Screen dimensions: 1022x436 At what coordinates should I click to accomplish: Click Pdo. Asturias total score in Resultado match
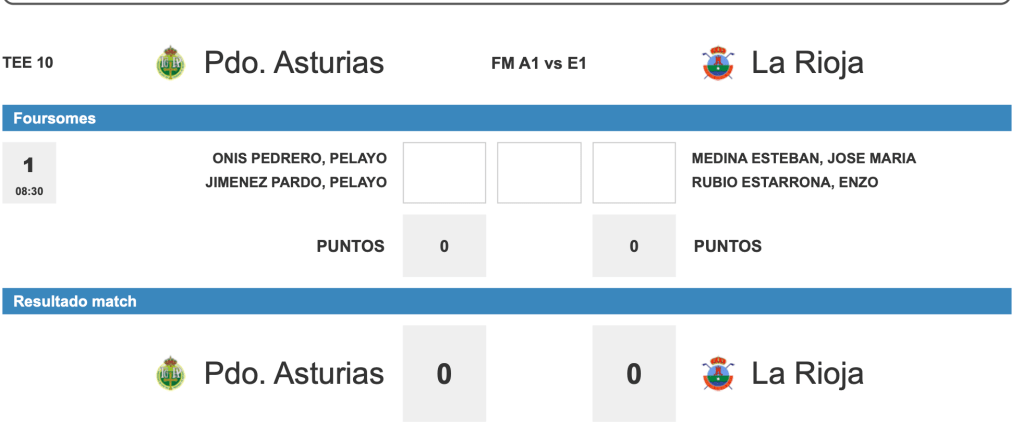click(x=444, y=374)
